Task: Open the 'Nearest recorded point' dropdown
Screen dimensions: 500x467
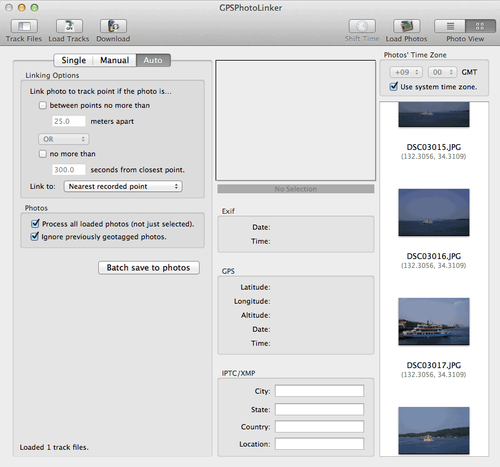Action: (x=123, y=186)
